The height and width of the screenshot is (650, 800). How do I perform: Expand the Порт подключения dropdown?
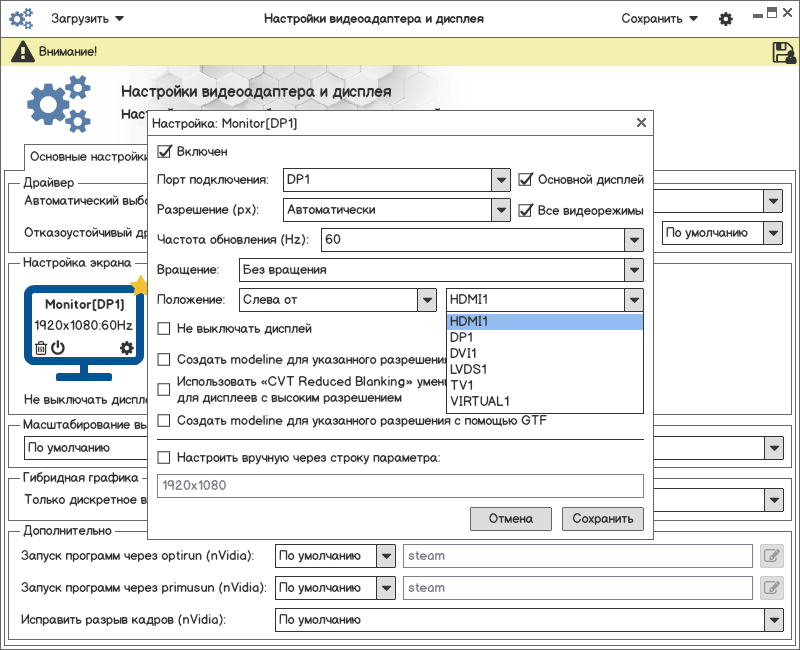(x=501, y=180)
